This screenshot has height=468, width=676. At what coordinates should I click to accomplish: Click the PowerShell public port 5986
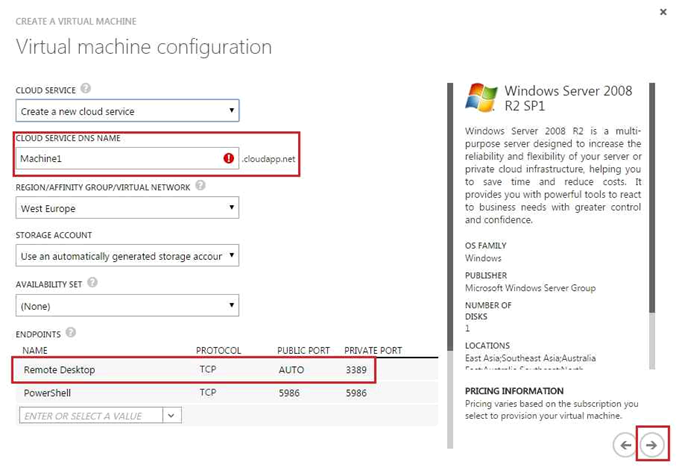click(x=289, y=393)
